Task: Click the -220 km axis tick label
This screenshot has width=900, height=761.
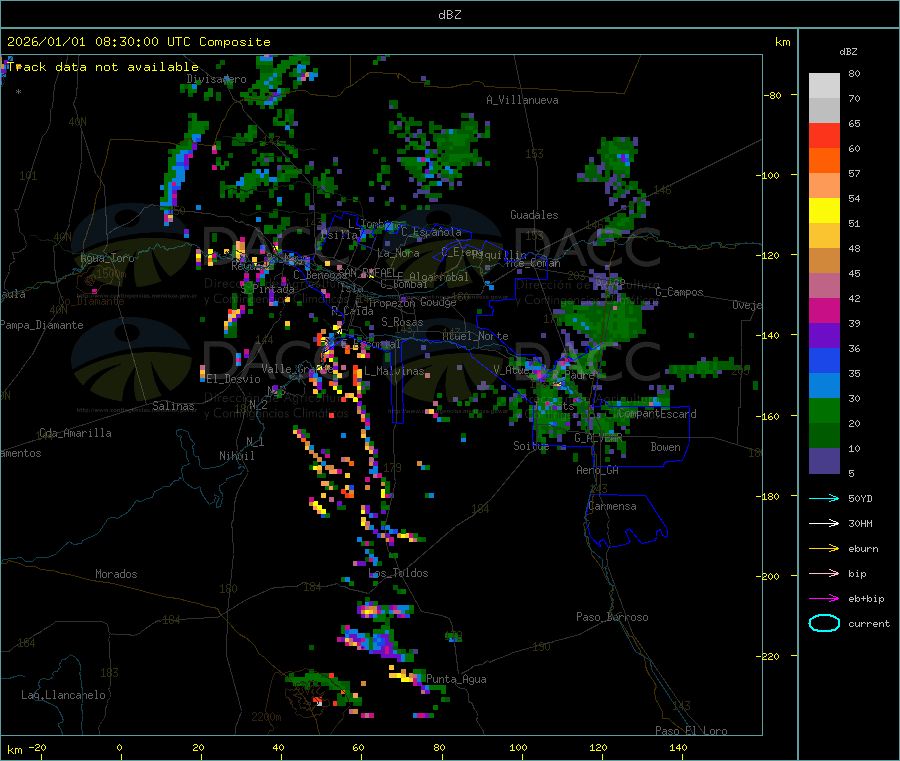Action: 770,657
